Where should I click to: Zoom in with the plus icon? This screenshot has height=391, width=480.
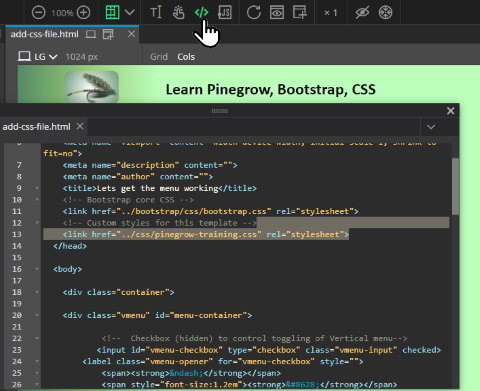[83, 13]
